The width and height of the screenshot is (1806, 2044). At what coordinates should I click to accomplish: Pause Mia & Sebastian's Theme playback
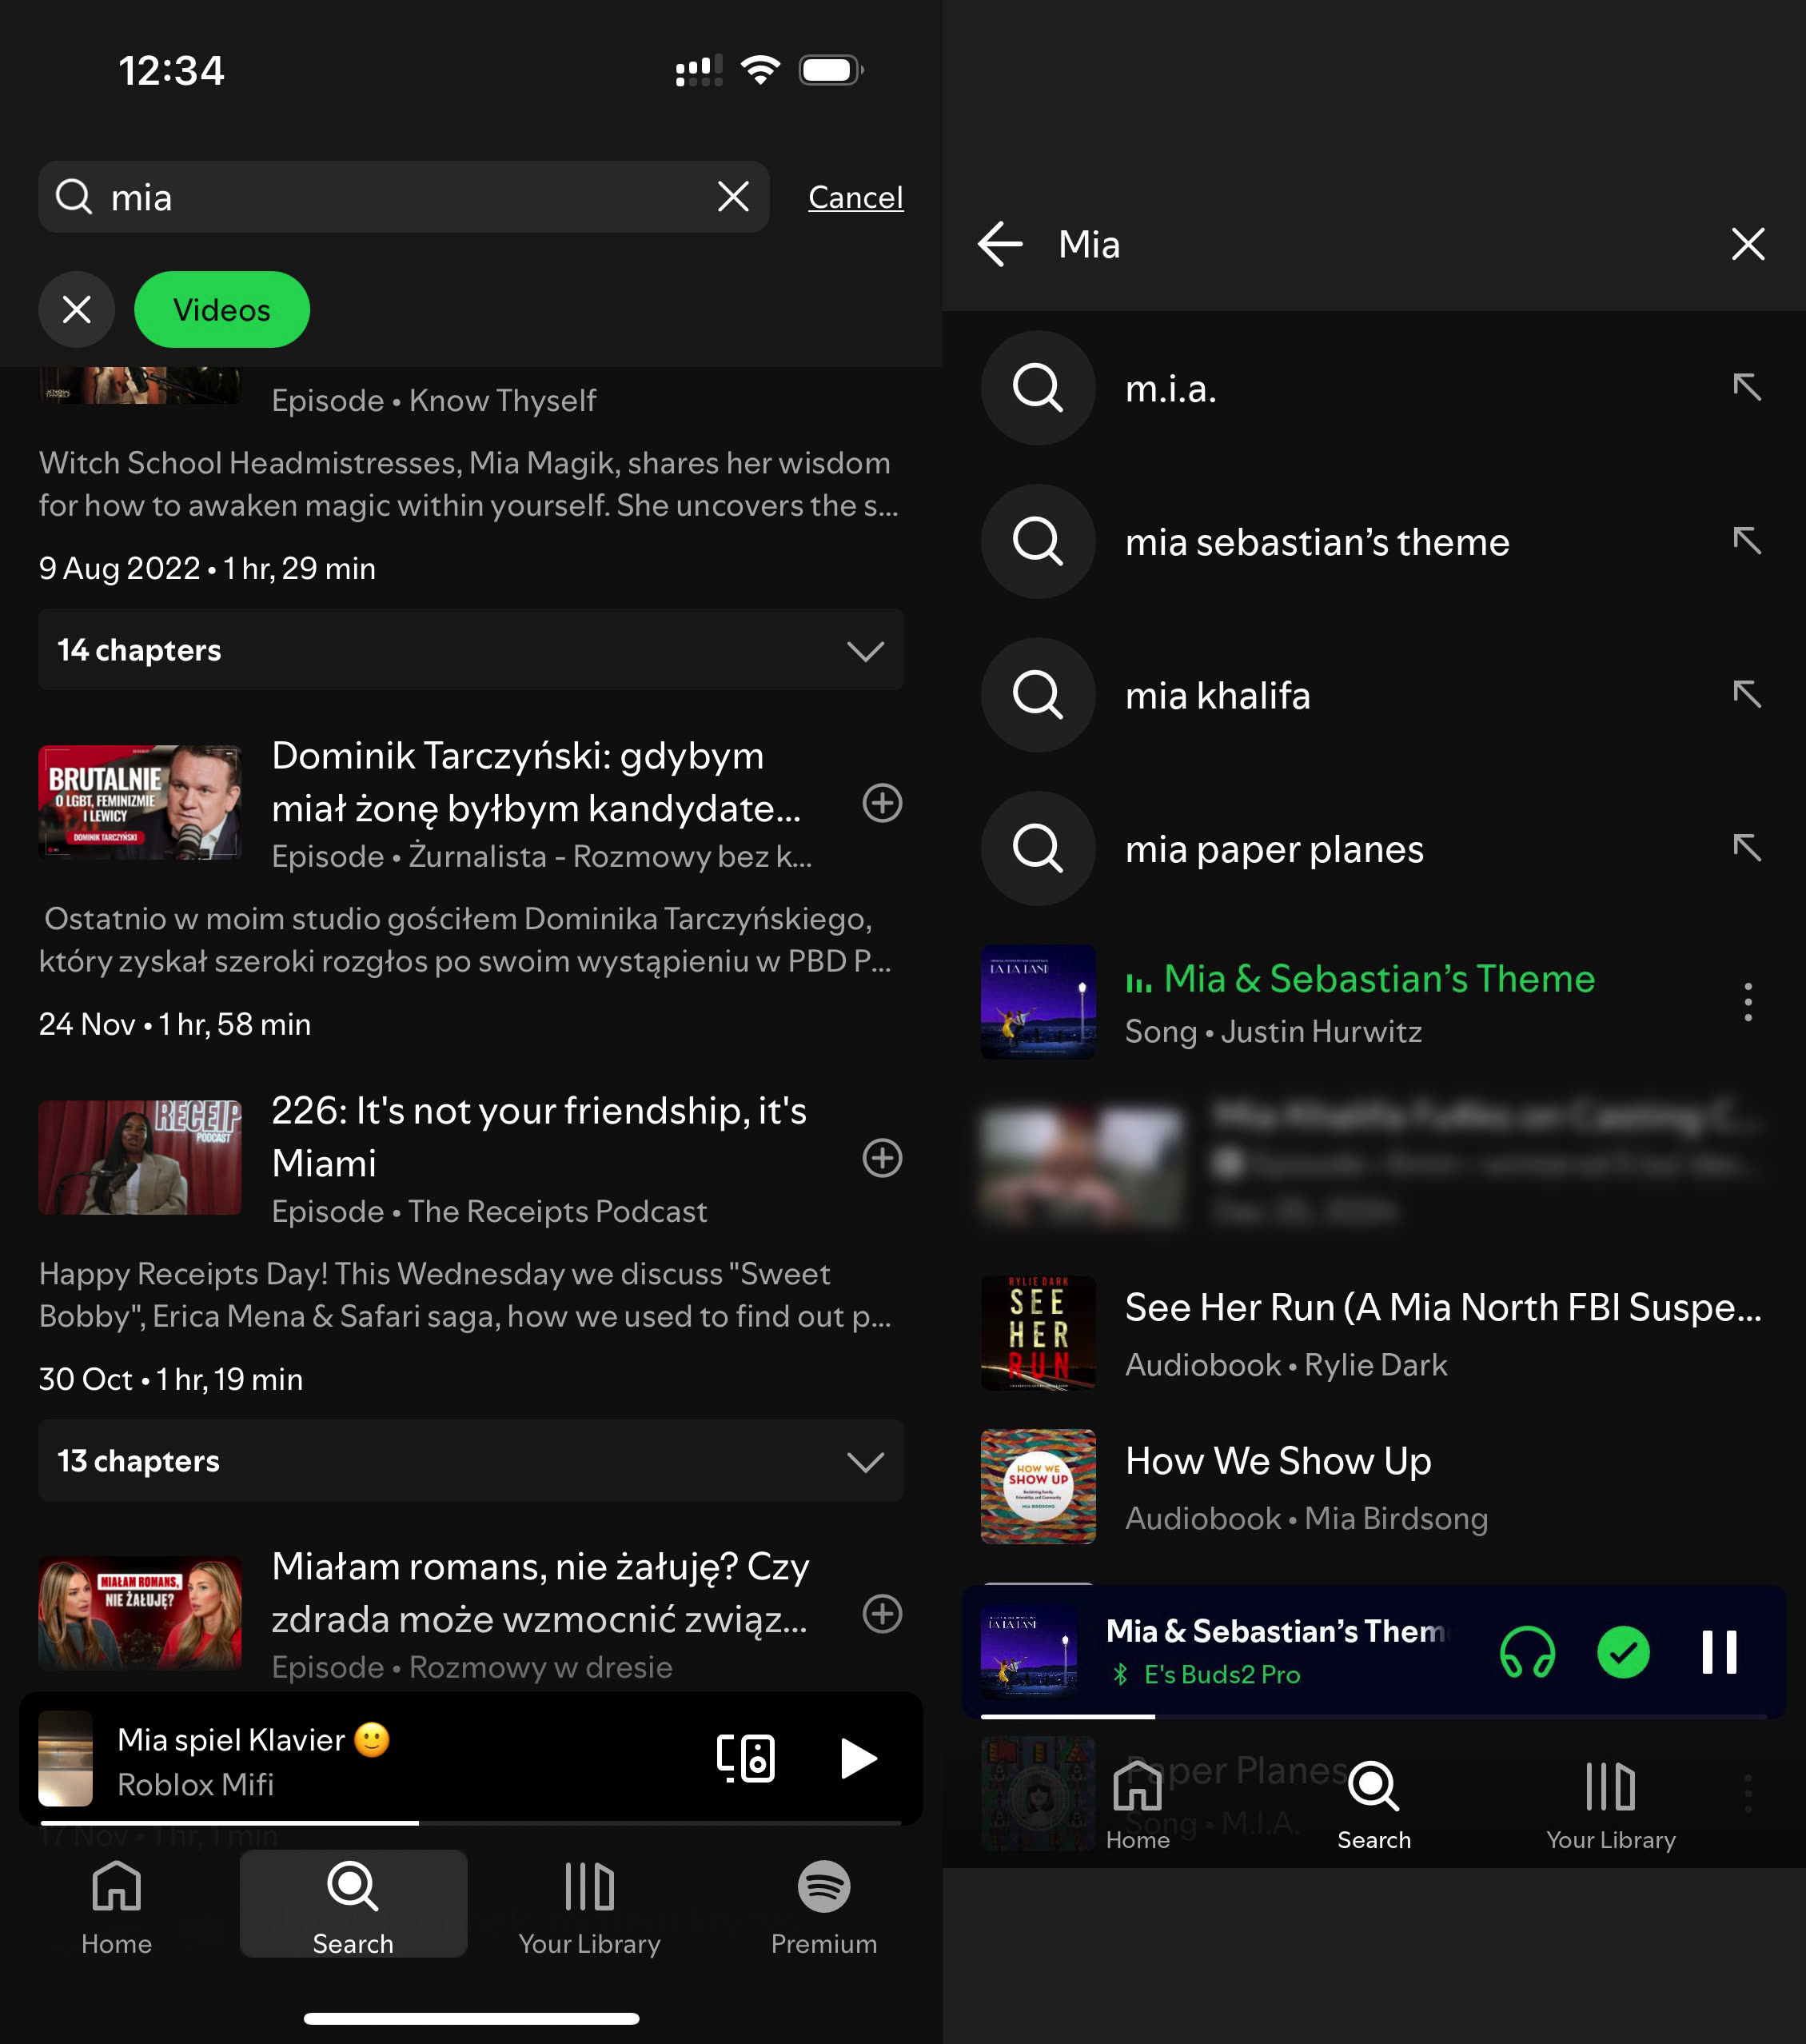(x=1719, y=1652)
